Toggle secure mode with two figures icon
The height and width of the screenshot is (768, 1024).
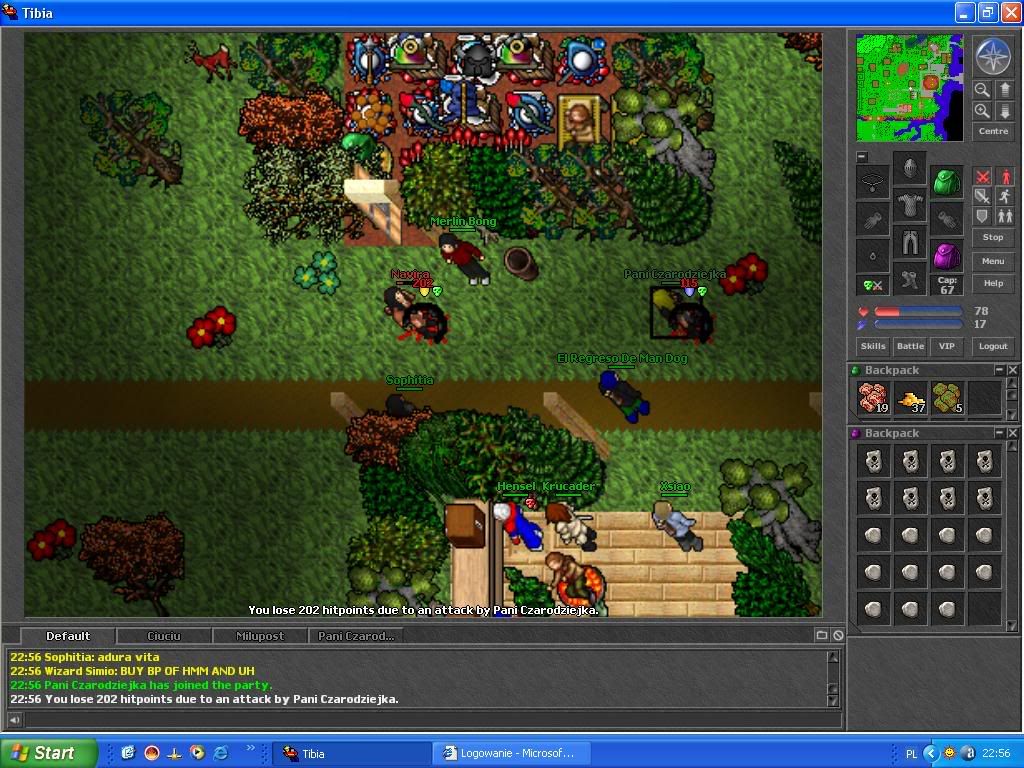point(1005,216)
